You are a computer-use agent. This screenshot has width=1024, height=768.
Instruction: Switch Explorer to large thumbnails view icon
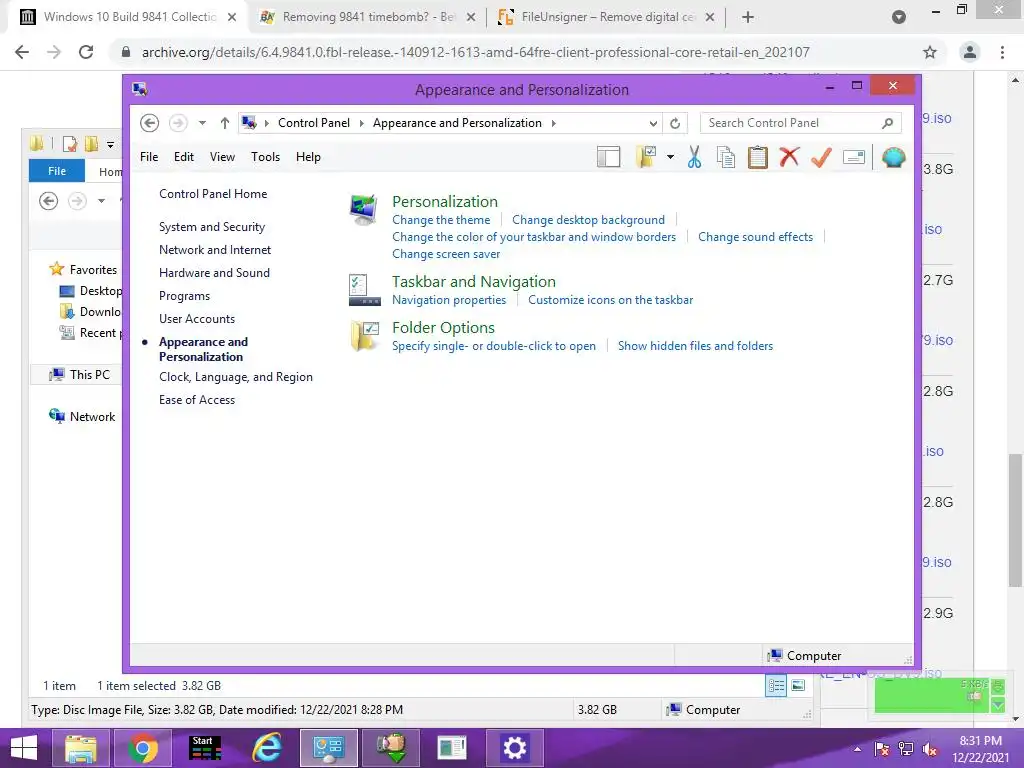point(798,686)
